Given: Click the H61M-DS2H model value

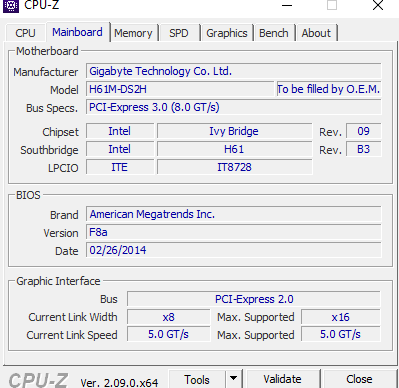Looking at the screenshot, I should tap(180, 89).
